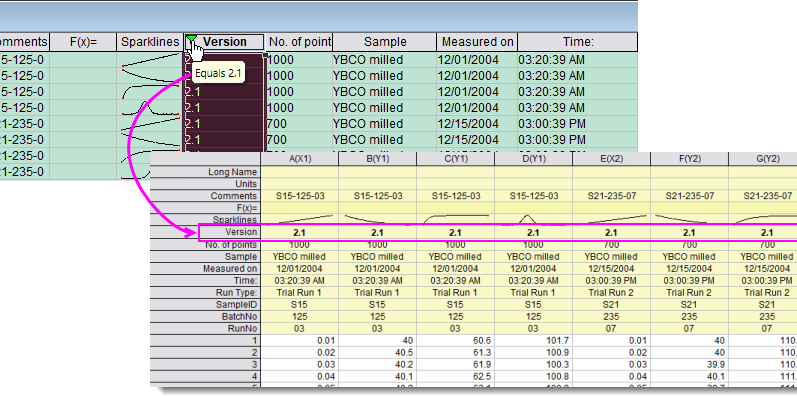797x396 pixels.
Task: Click the sparkline thumbnail in column D(Y1)
Action: (x=533, y=220)
